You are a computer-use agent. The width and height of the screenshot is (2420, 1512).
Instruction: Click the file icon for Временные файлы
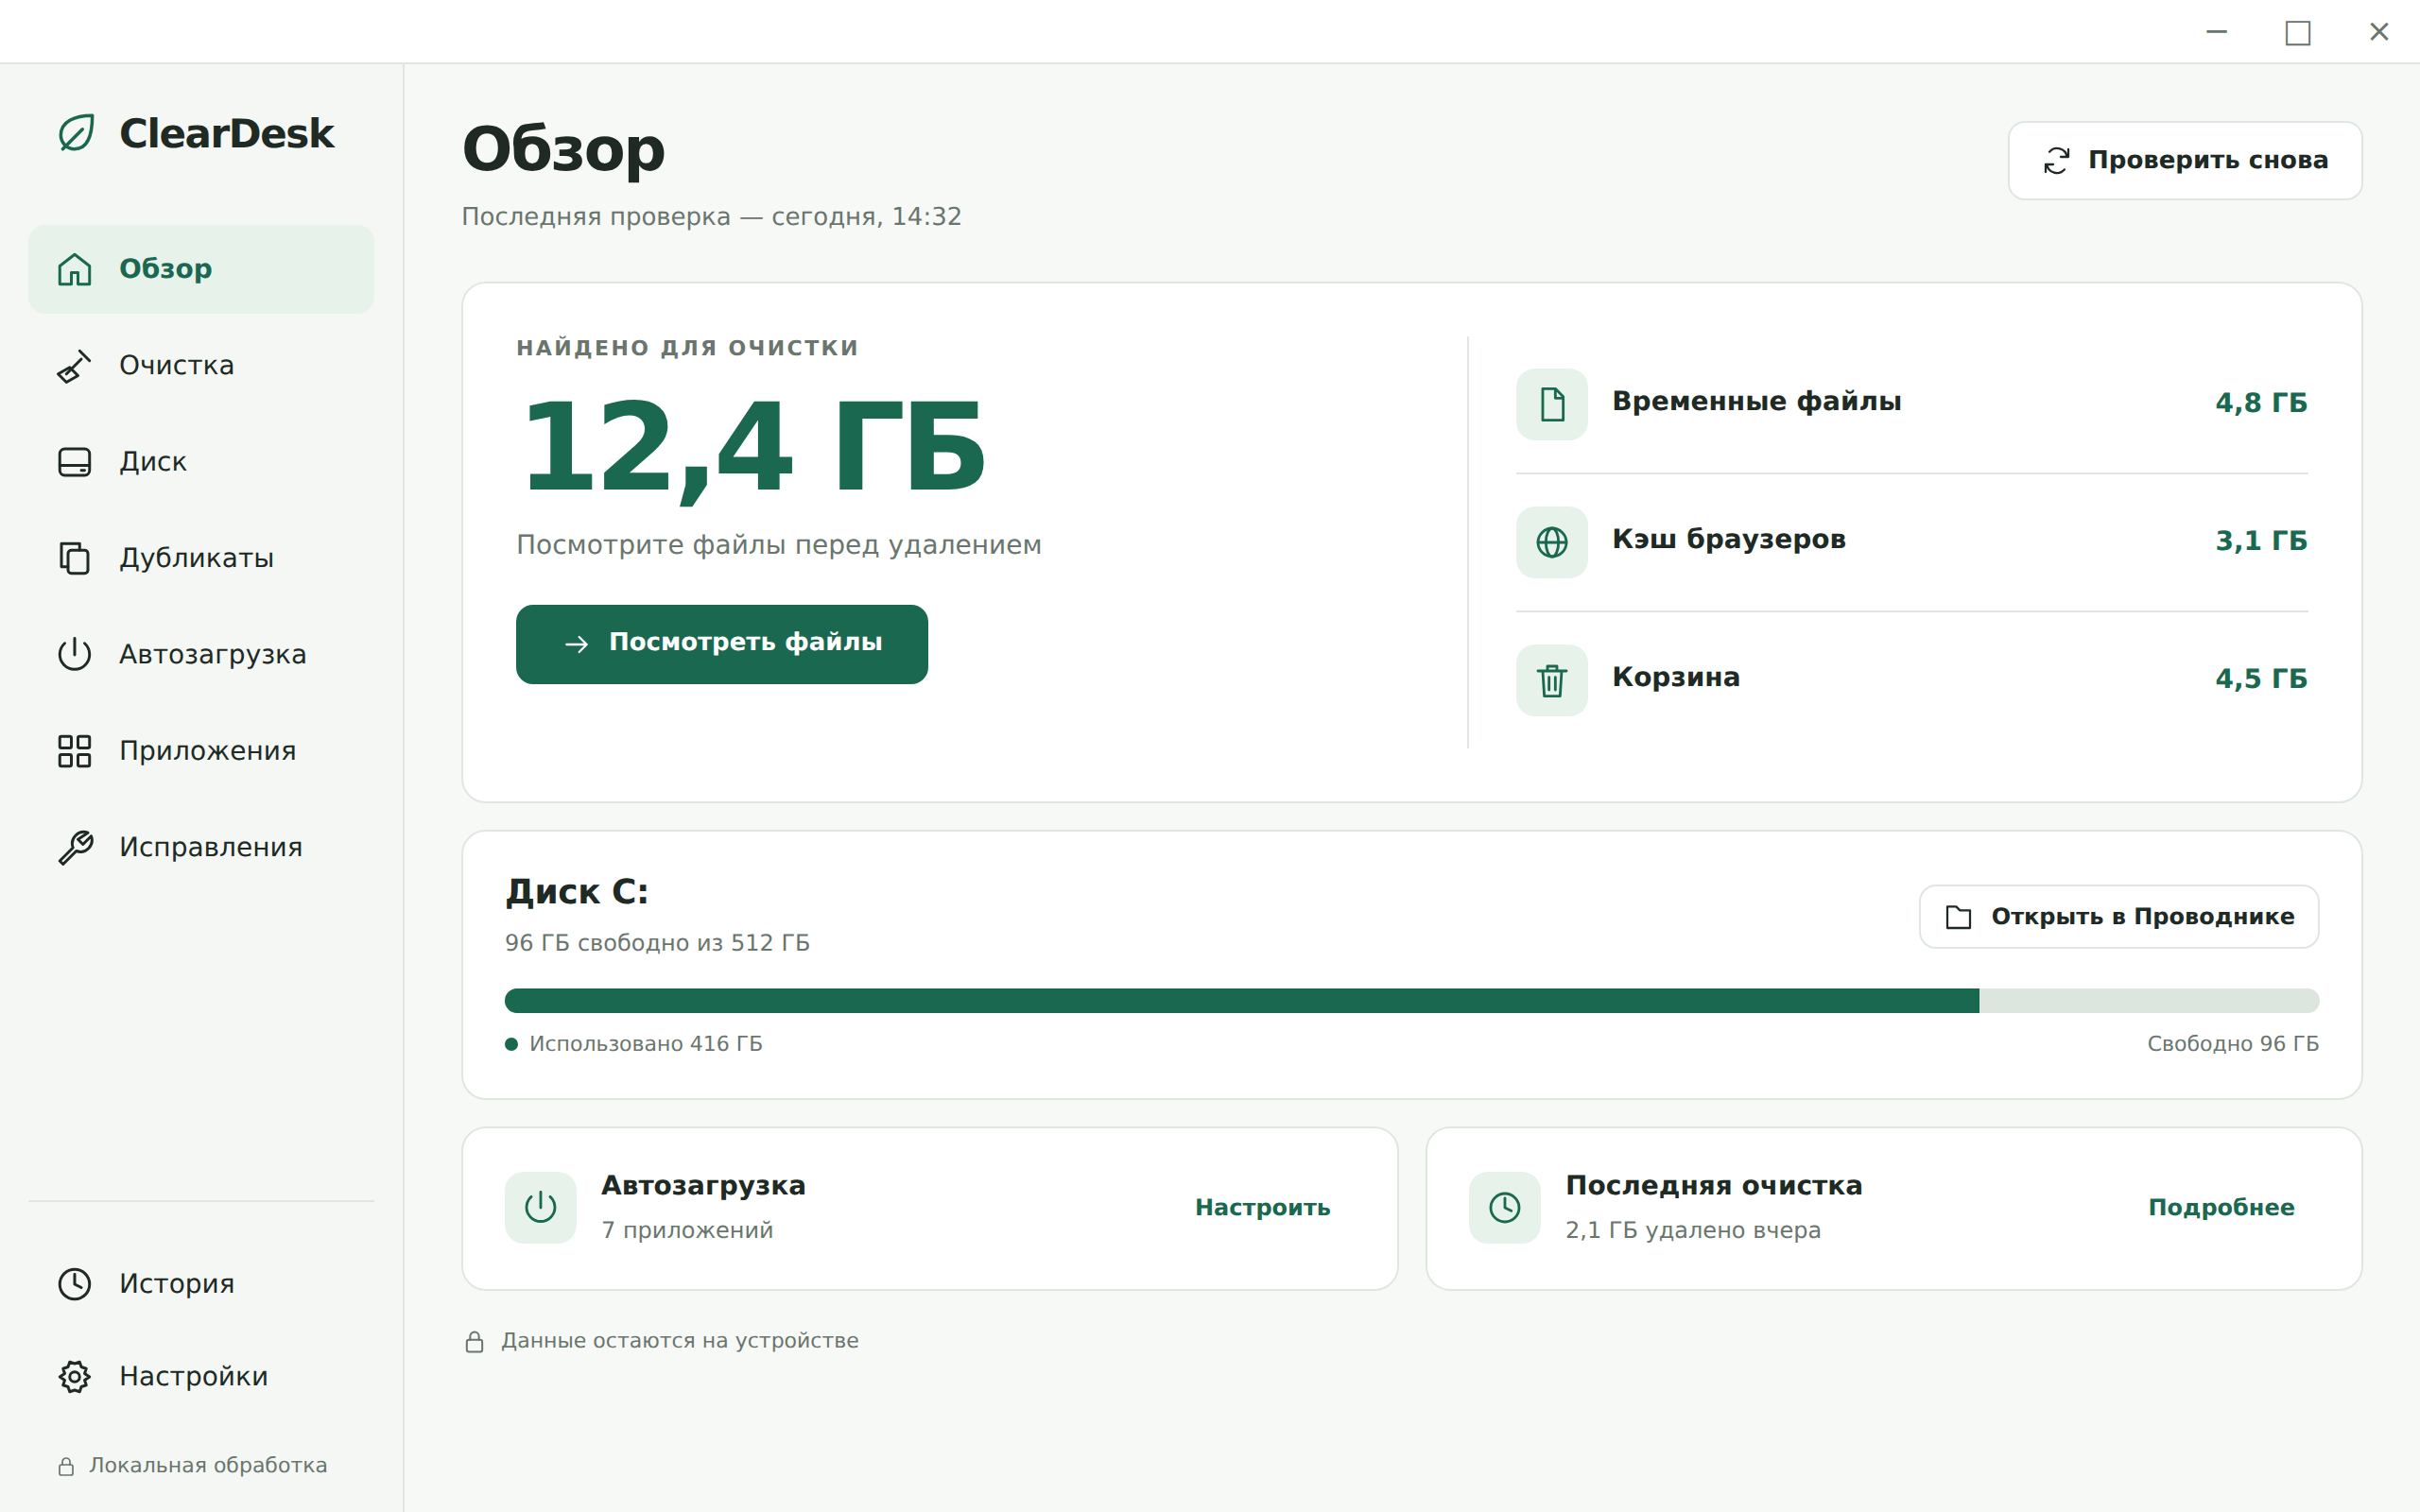click(x=1552, y=404)
